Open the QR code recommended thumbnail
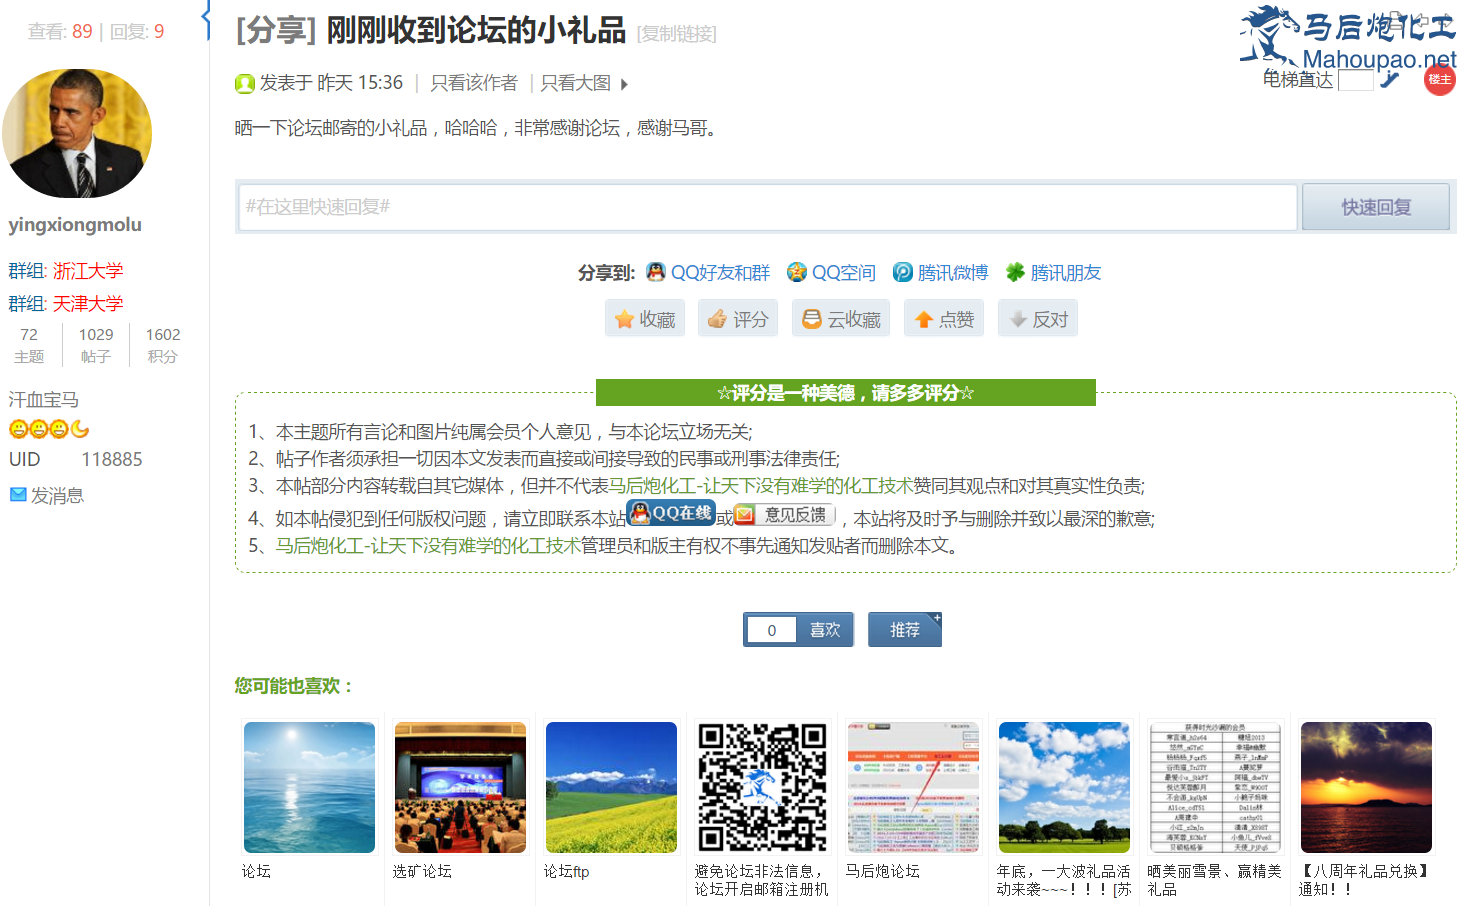1464x906 pixels. click(x=762, y=787)
